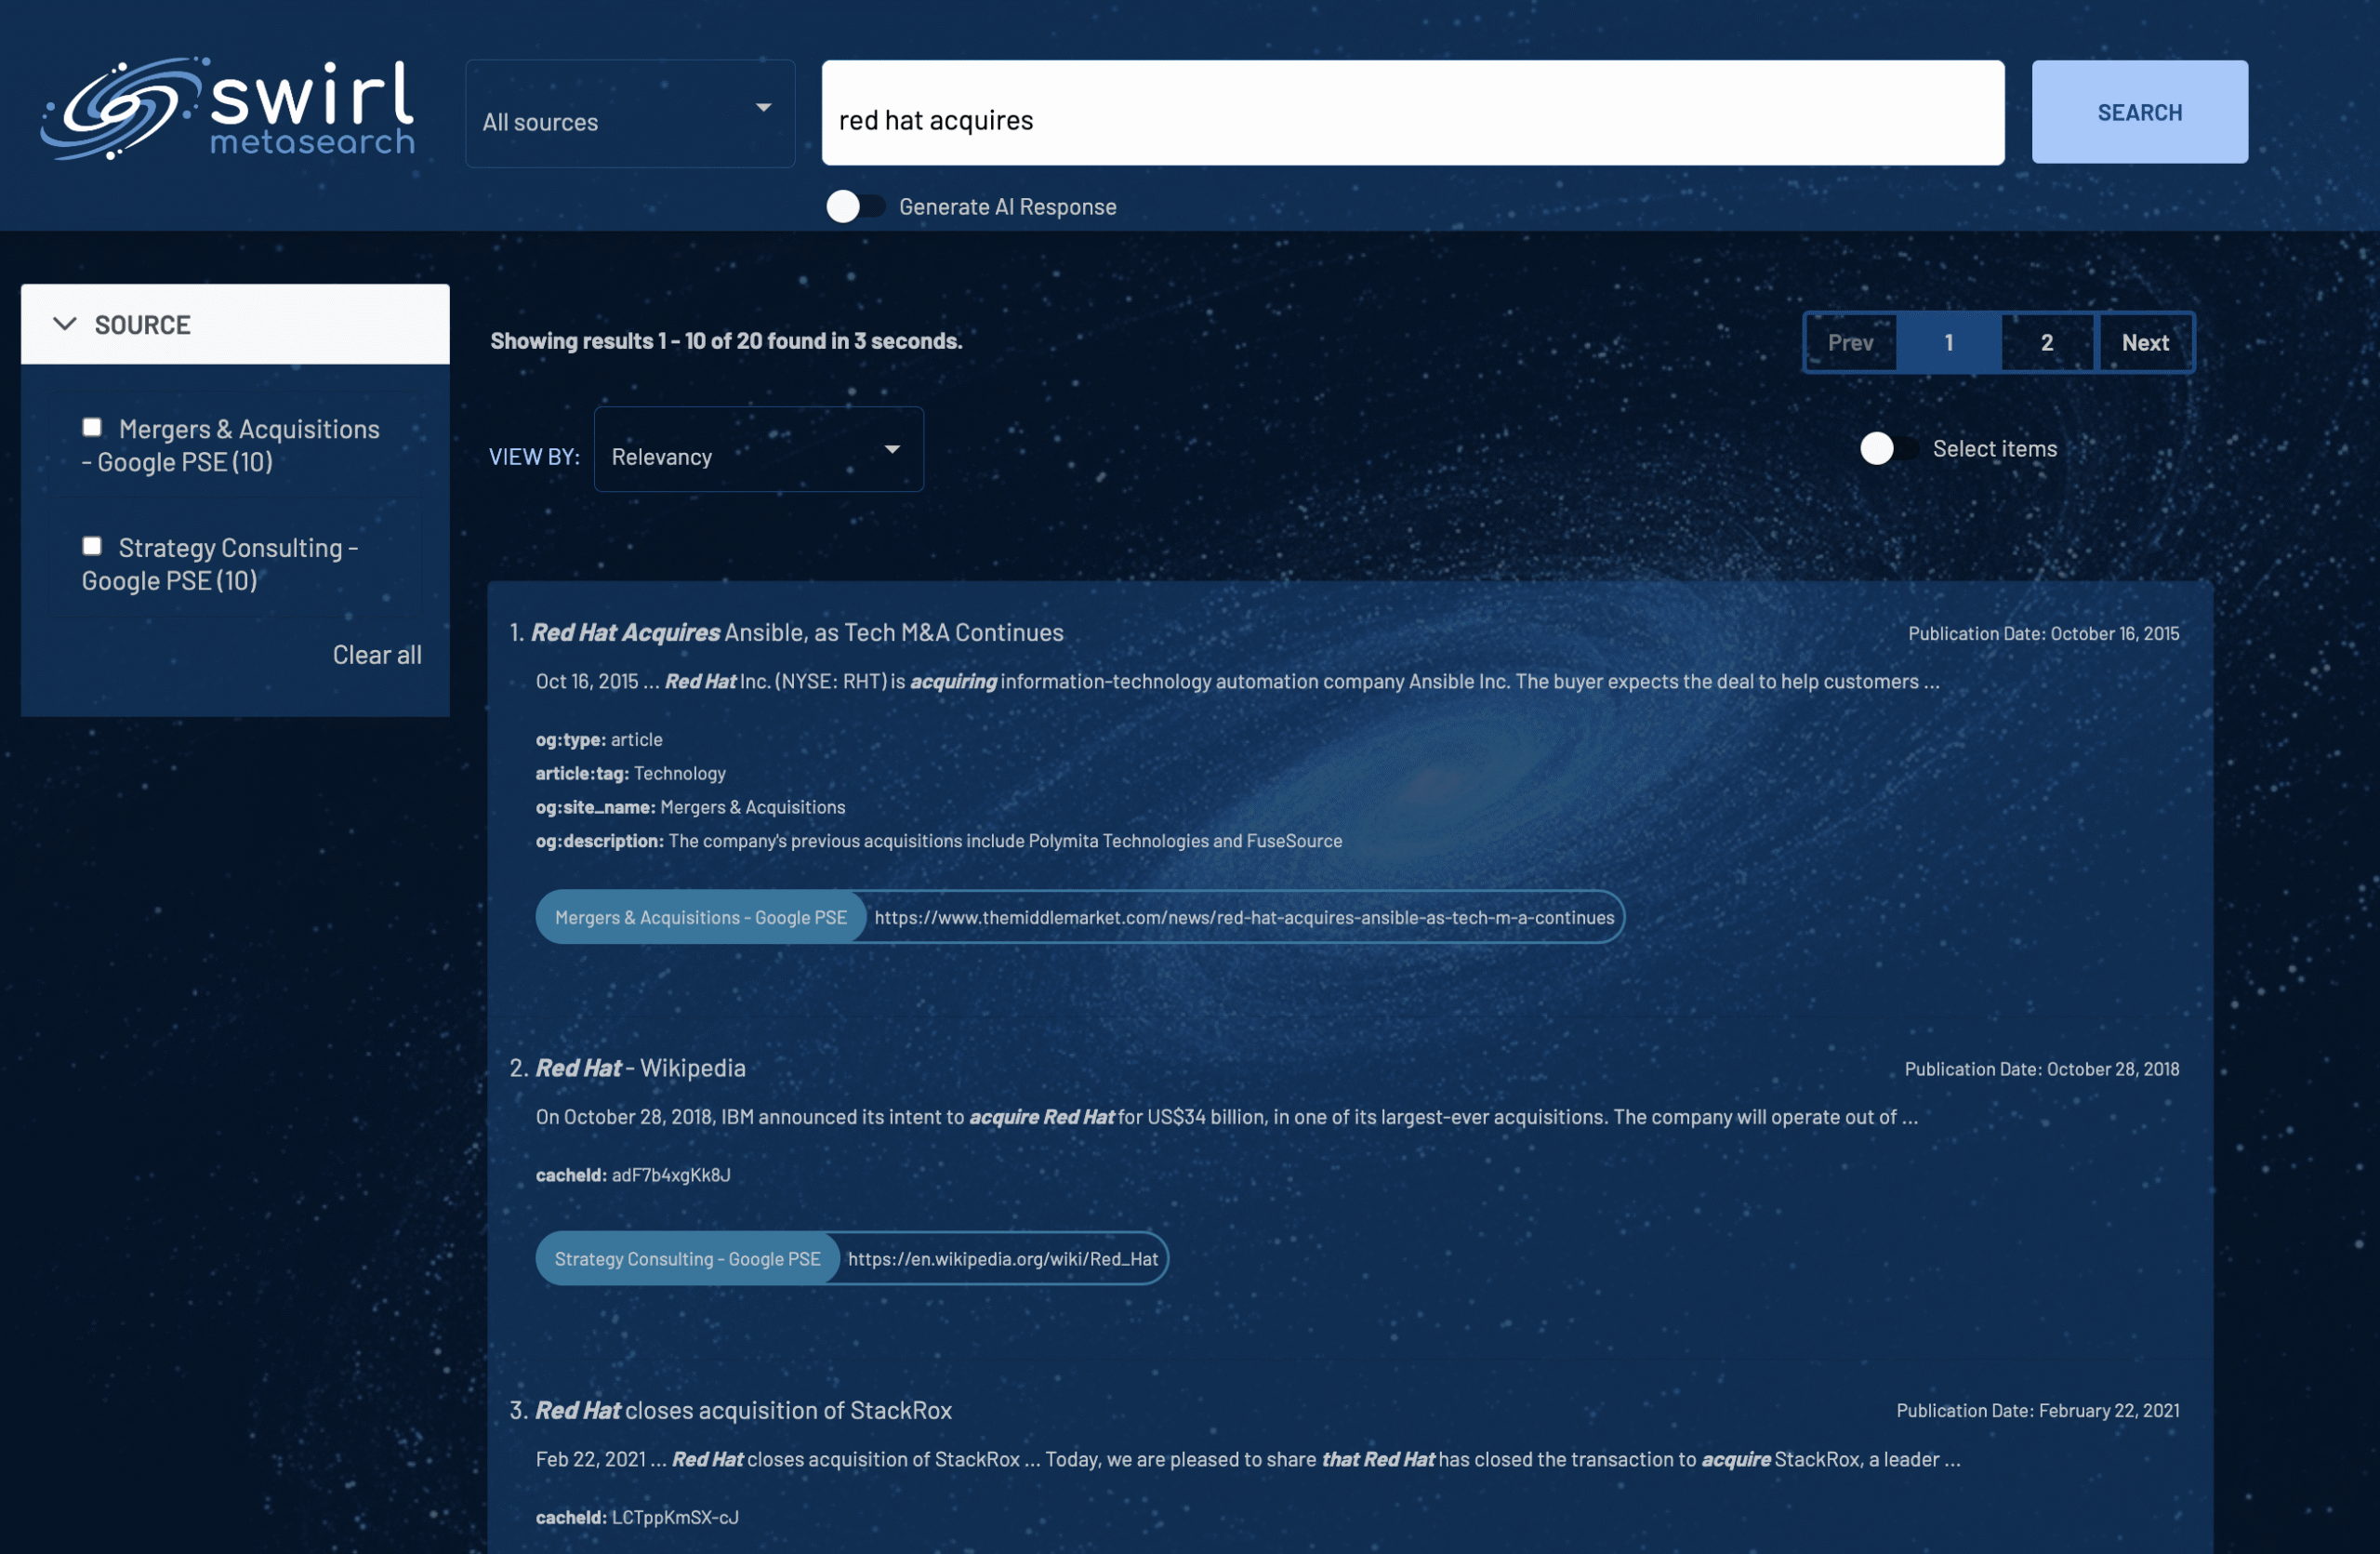Click Wikipedia snippet about IBM's US$34 billion
Screen dimensions: 2380x1554
[x=1227, y=1117]
